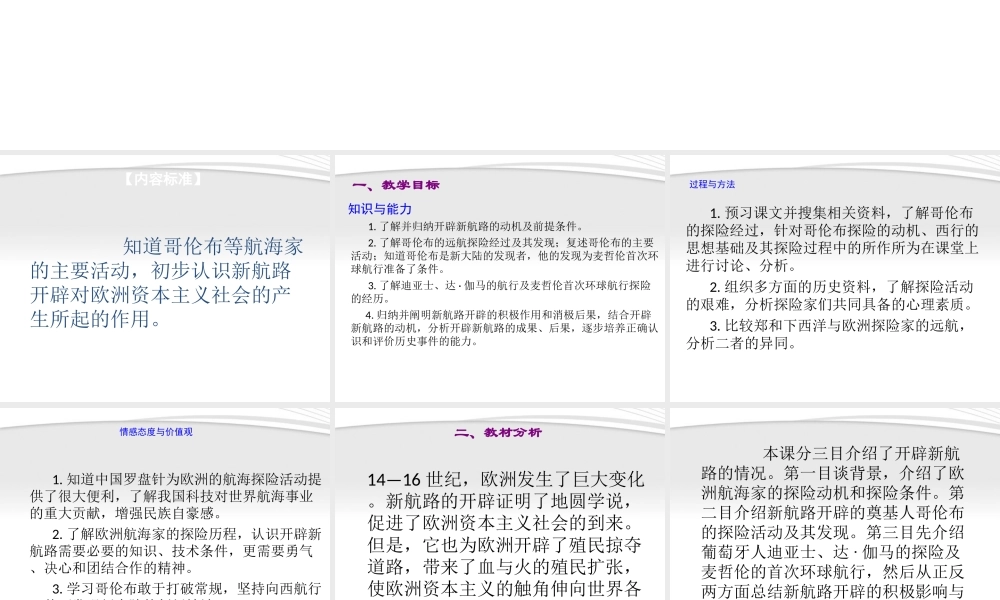The image size is (1000, 600).
Task: Open the slide starting 本课分三目介绍了开辟新航路的情况
Action: (835, 504)
